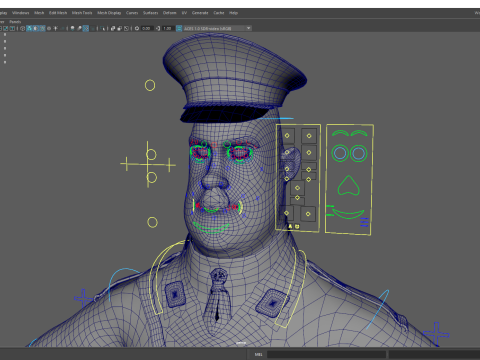Screen dimensions: 480x360
Task: Select the left eye circle in the face panel
Action: click(x=340, y=153)
